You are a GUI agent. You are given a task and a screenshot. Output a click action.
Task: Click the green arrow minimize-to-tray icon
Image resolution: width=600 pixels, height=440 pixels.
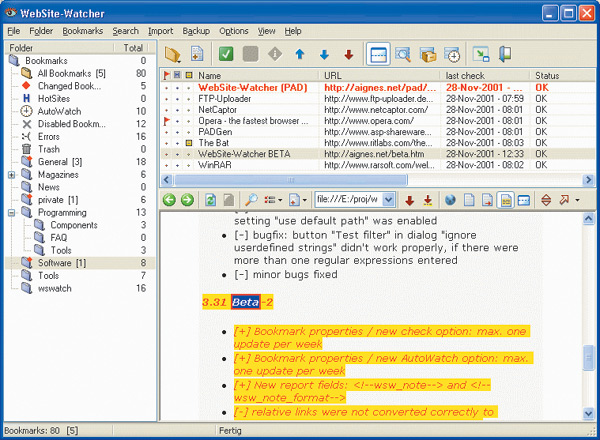481,54
